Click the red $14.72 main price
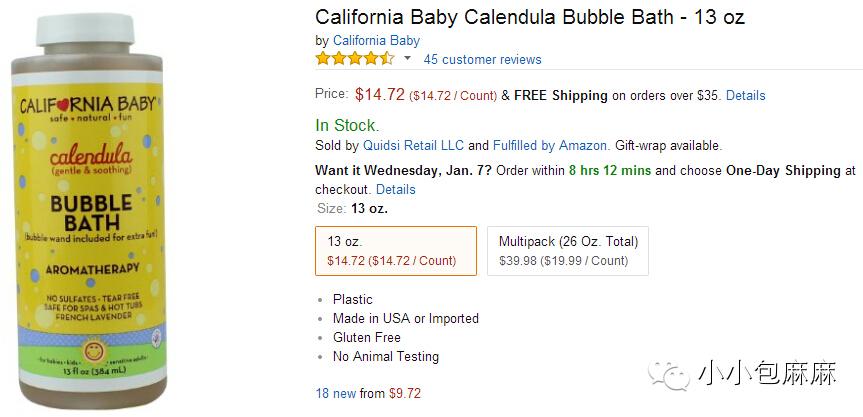863x417 pixels. pyautogui.click(x=380, y=95)
